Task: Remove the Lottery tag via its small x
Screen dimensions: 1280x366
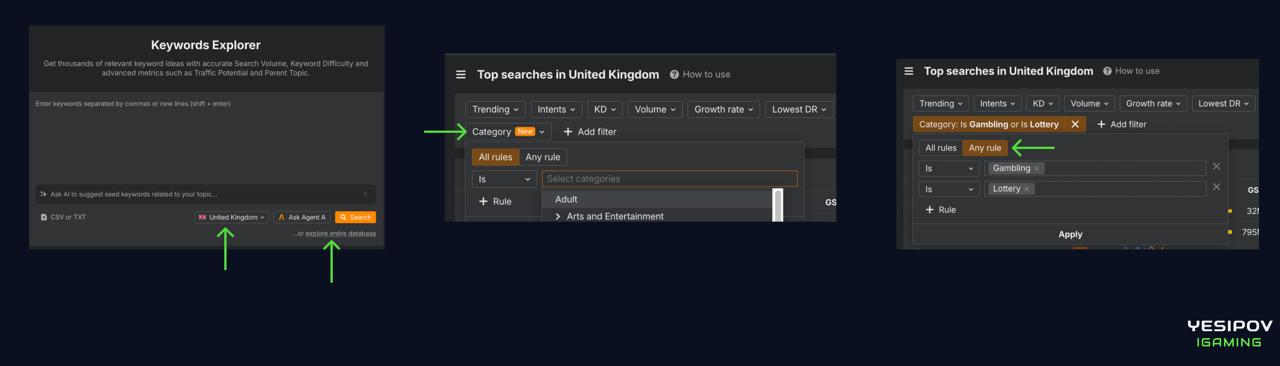Action: (1027, 189)
